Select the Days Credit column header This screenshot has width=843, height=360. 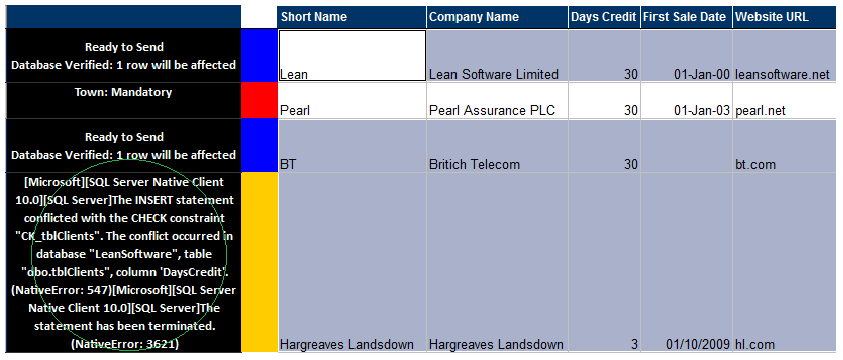coord(604,17)
